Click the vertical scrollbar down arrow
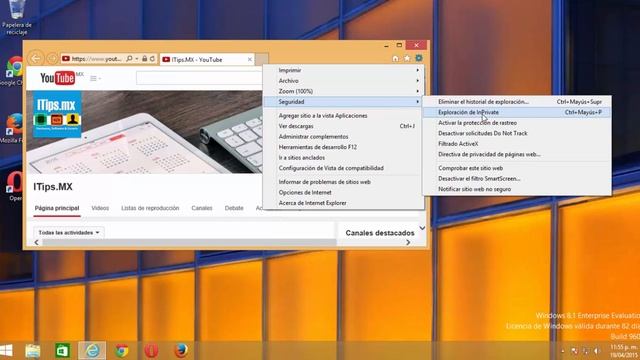Viewport: 640px width, 360px height. [422, 228]
